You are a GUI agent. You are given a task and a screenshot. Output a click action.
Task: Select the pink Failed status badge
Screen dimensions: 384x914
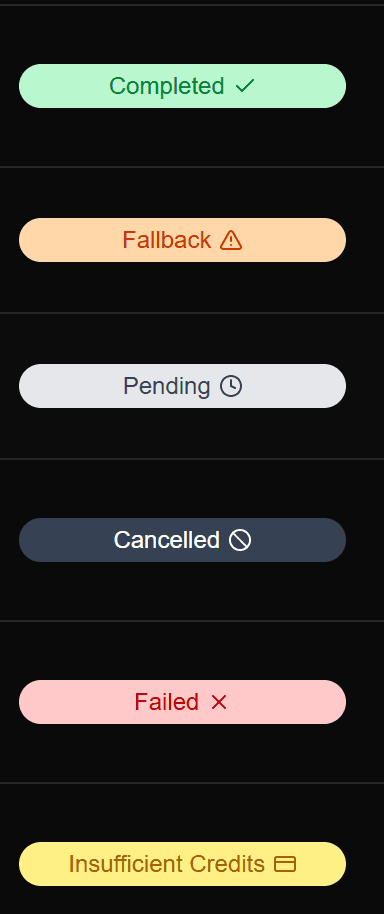pyautogui.click(x=182, y=702)
